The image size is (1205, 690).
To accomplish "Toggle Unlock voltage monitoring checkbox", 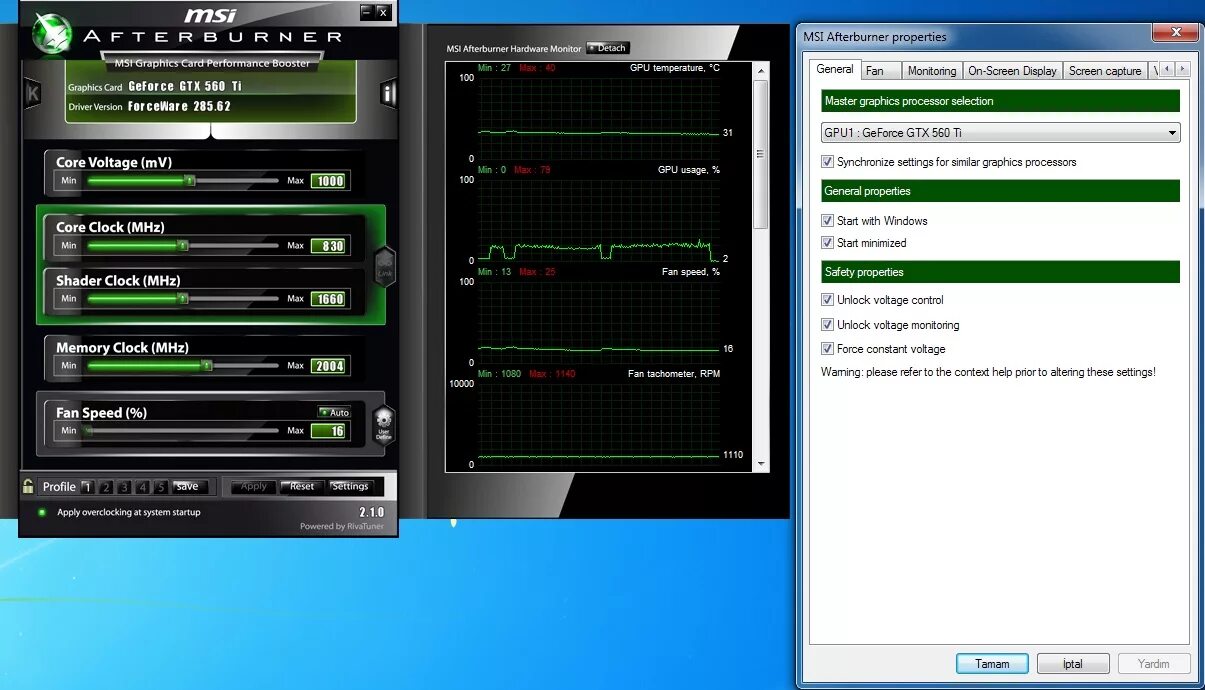I will [827, 325].
